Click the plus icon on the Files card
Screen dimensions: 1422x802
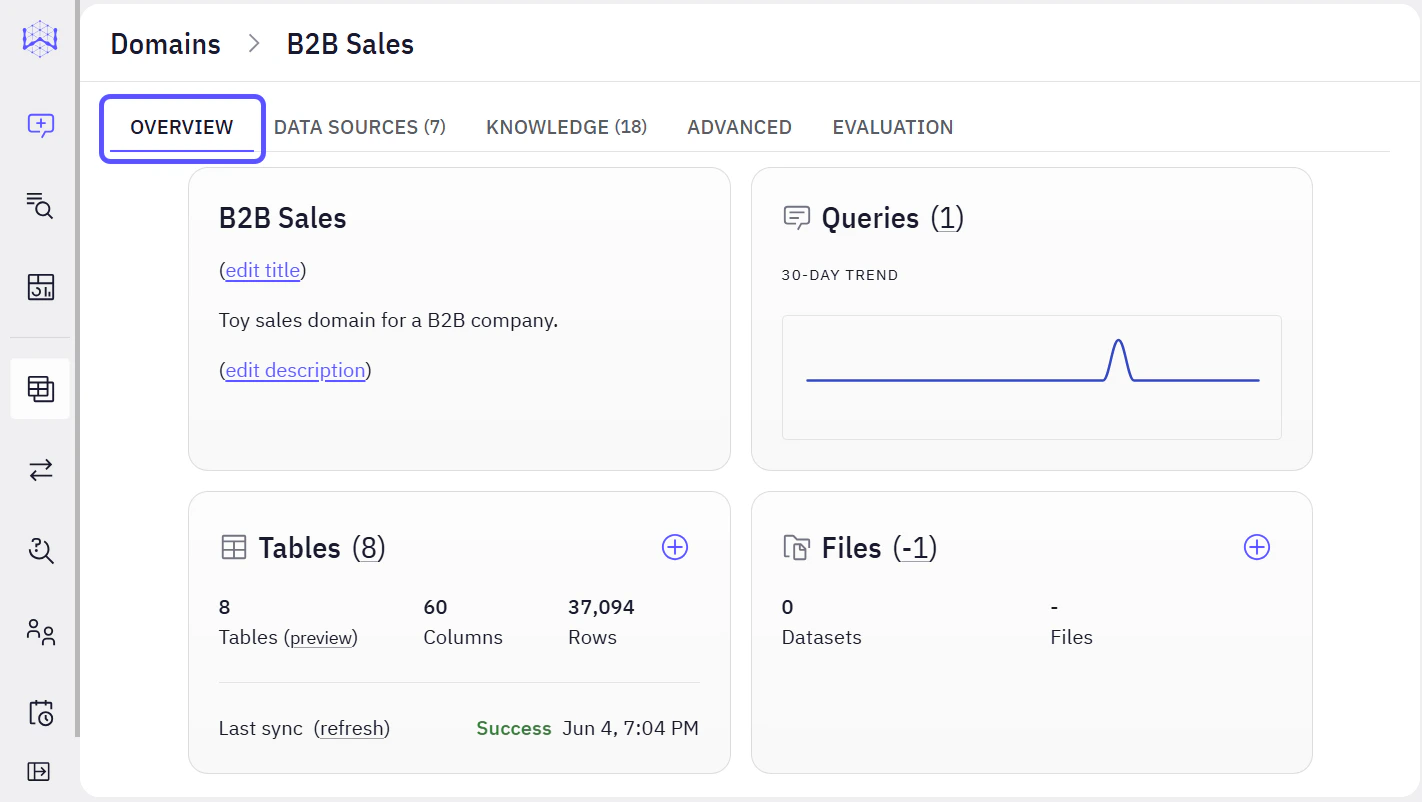point(1257,547)
